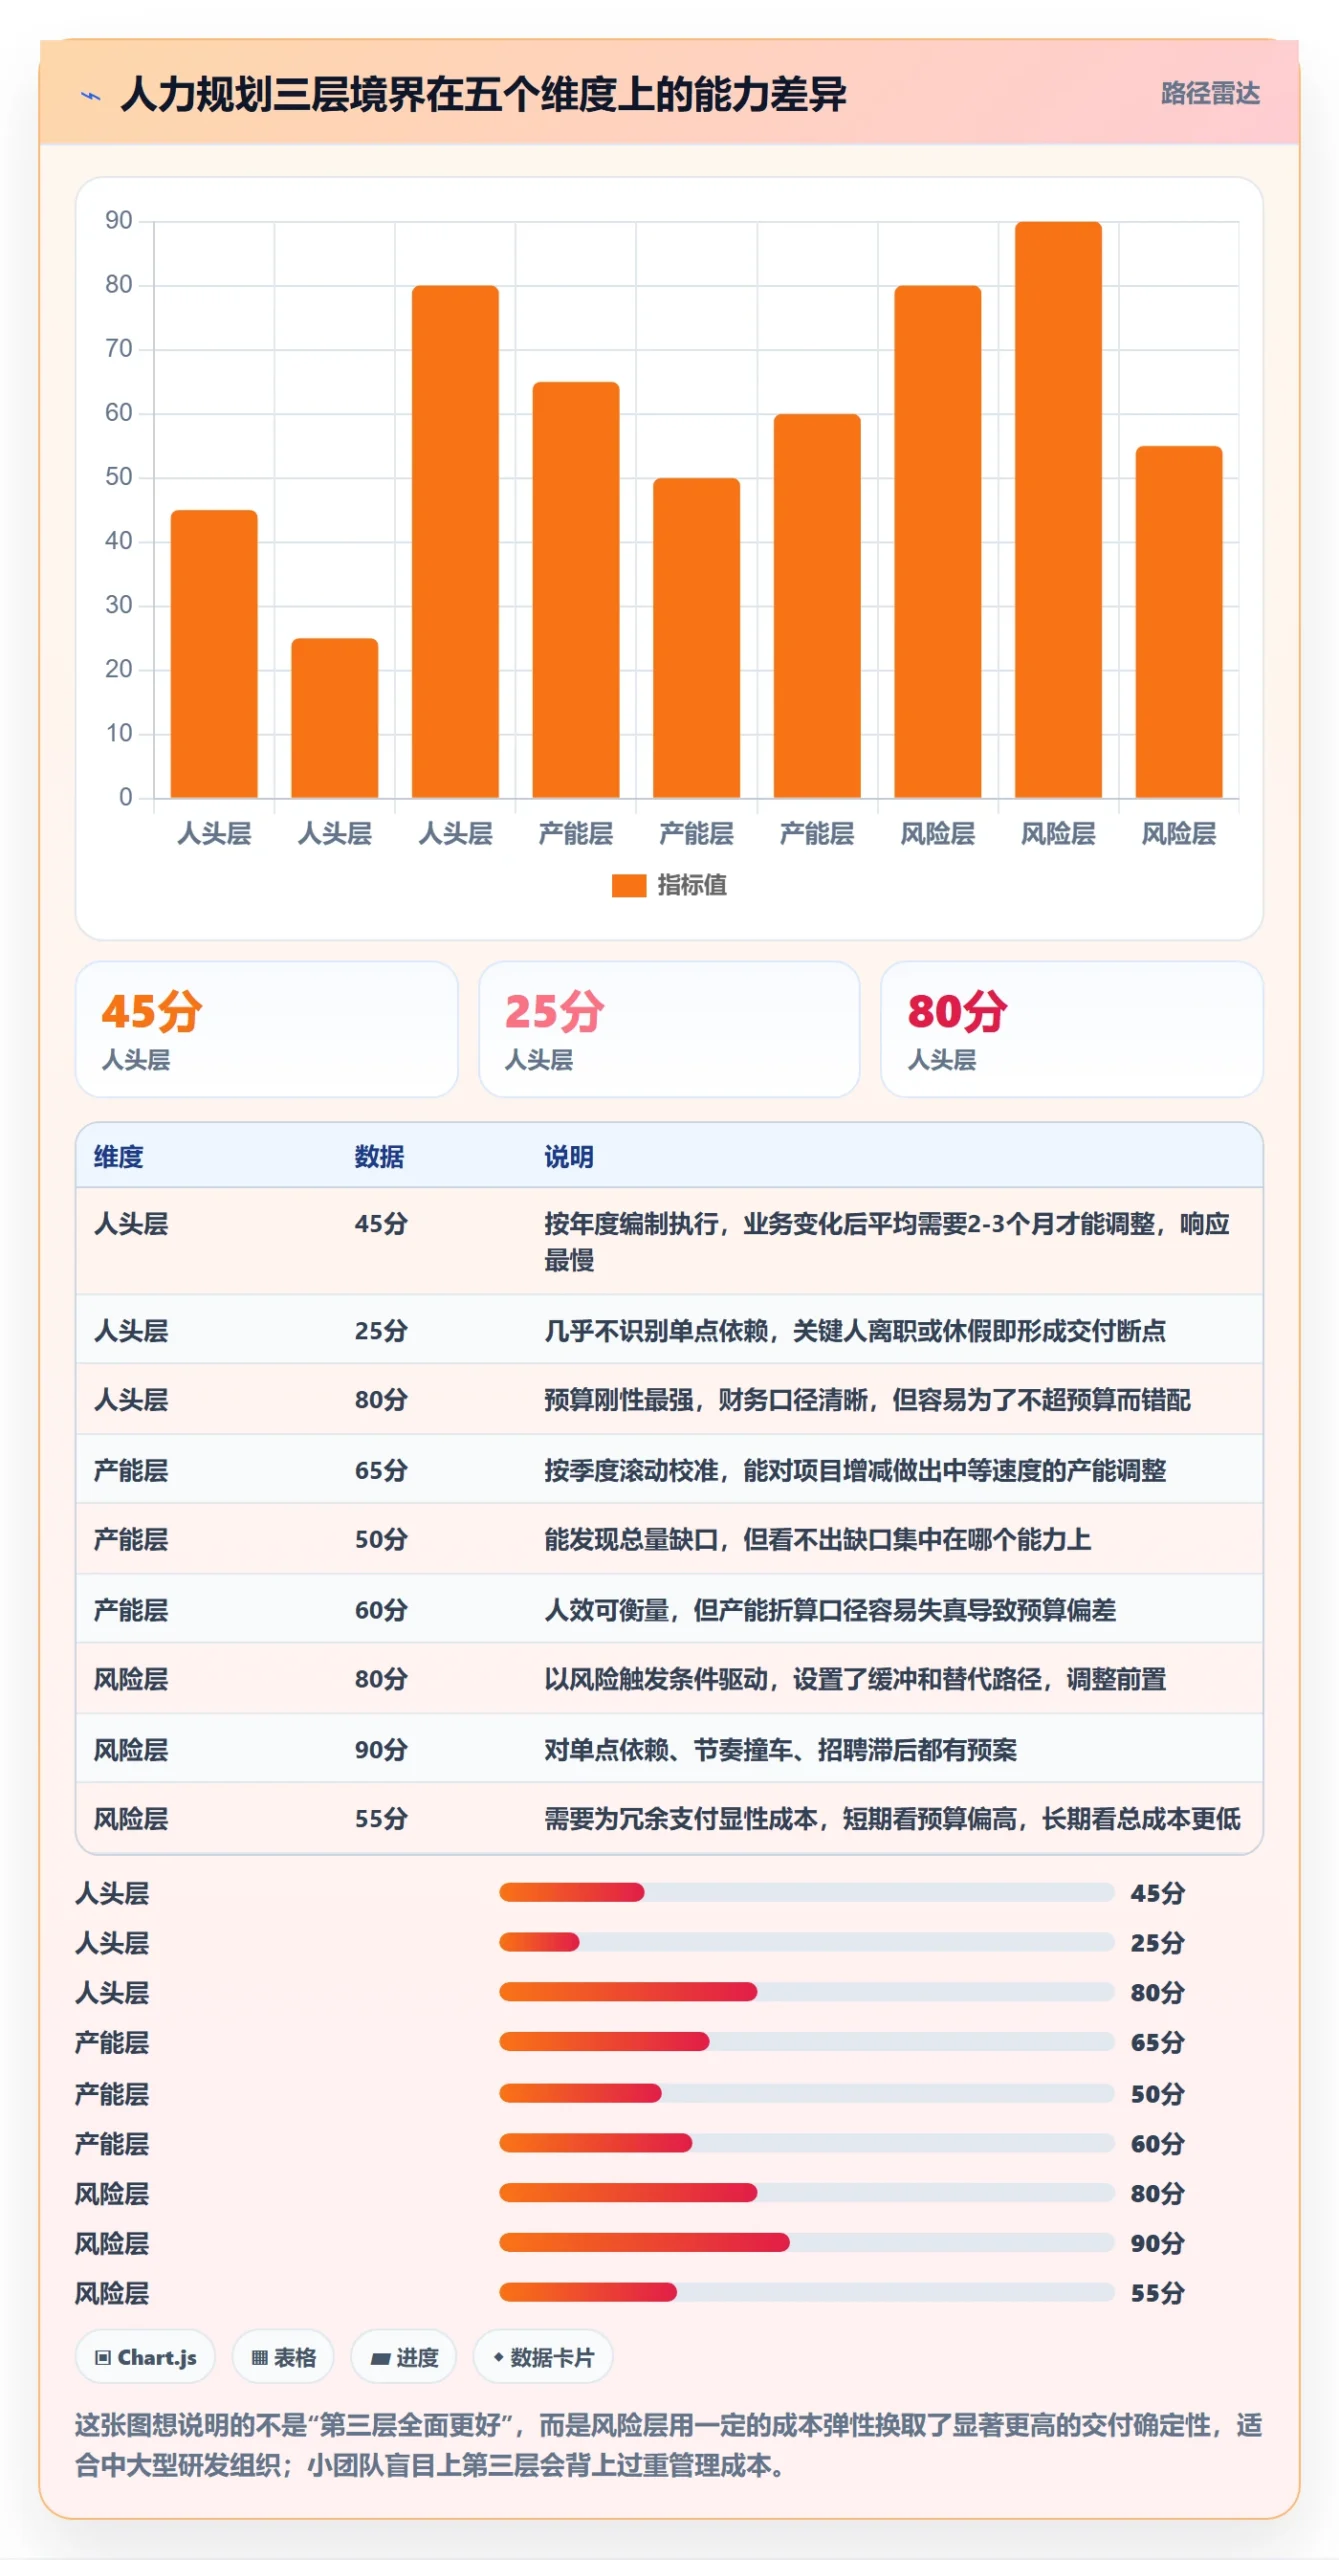
Task: Click the chart title 人力规划三层境界
Action: click(271, 95)
